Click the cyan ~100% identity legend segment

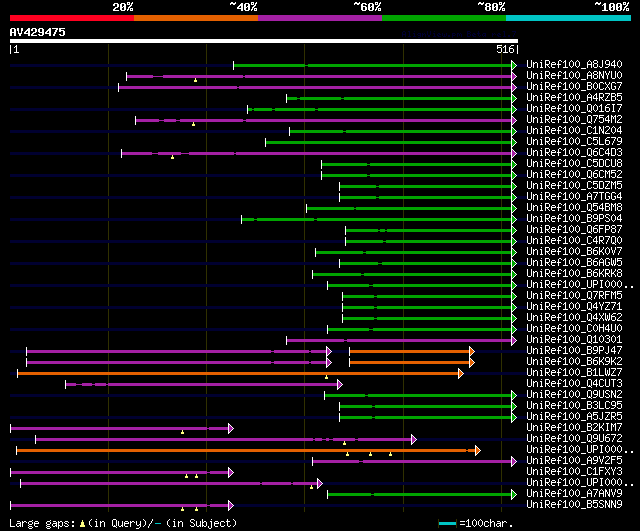coord(569,18)
